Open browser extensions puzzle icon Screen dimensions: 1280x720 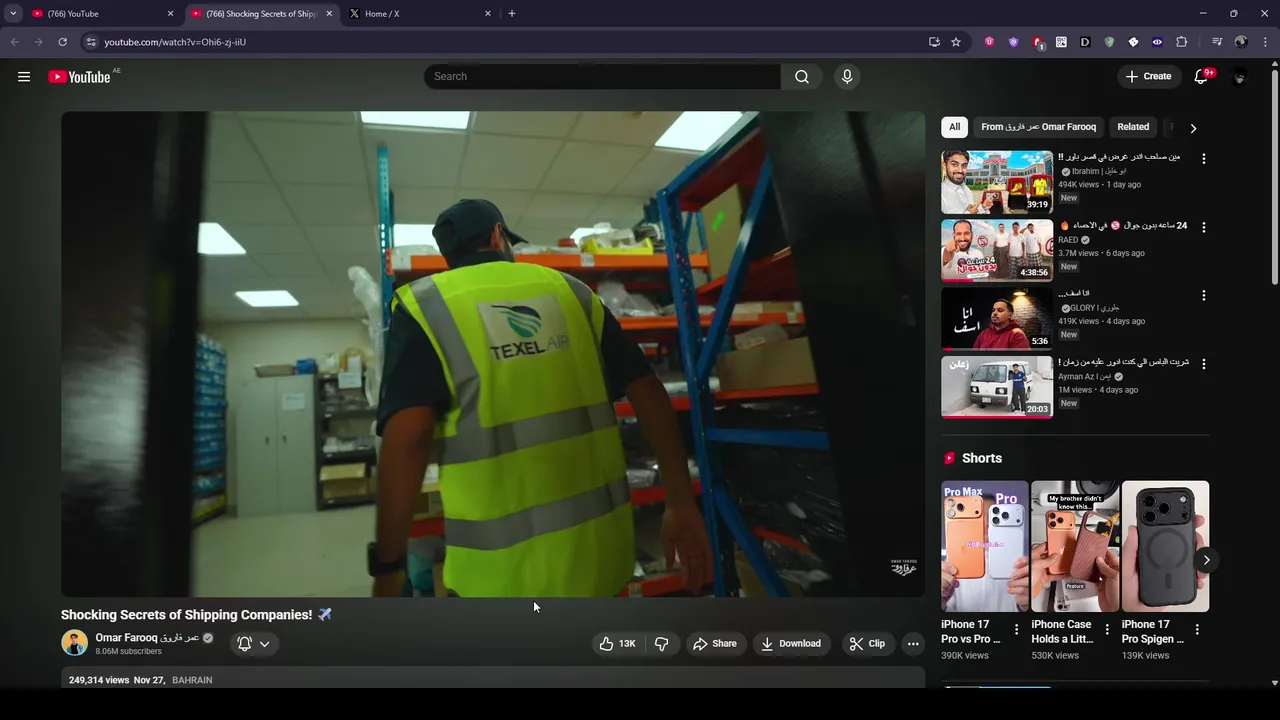[x=1182, y=42]
